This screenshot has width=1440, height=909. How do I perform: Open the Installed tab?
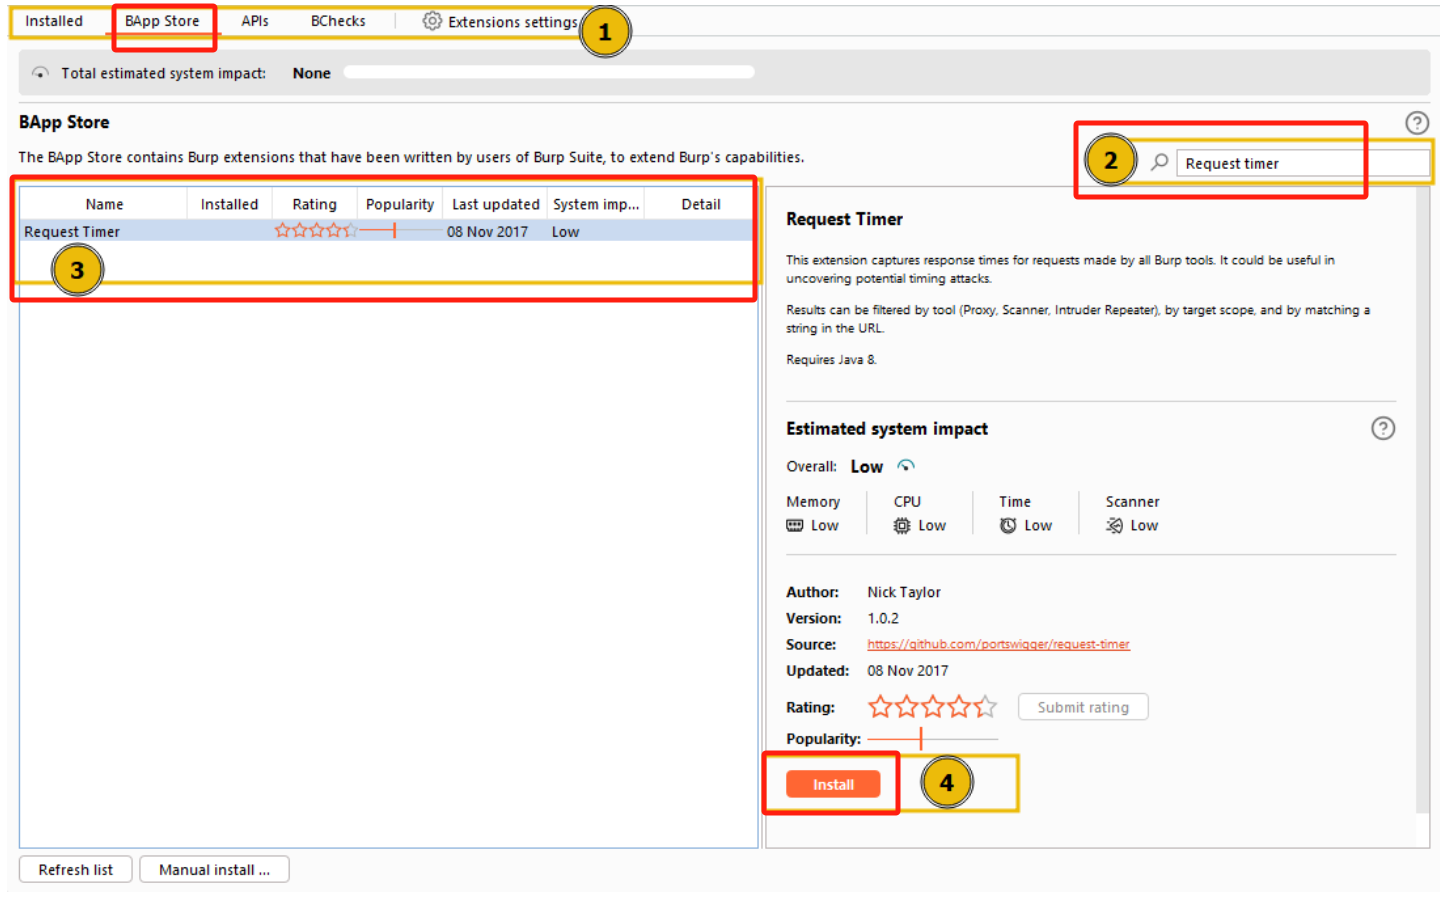coord(54,21)
